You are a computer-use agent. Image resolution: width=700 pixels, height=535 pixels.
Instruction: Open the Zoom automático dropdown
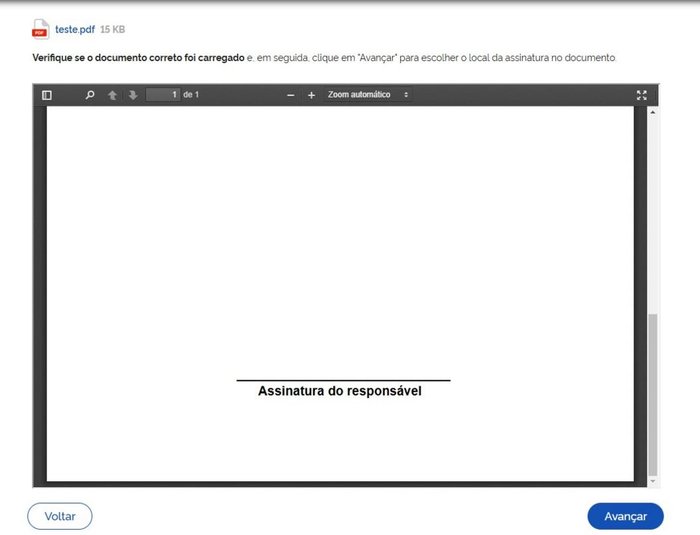point(368,95)
